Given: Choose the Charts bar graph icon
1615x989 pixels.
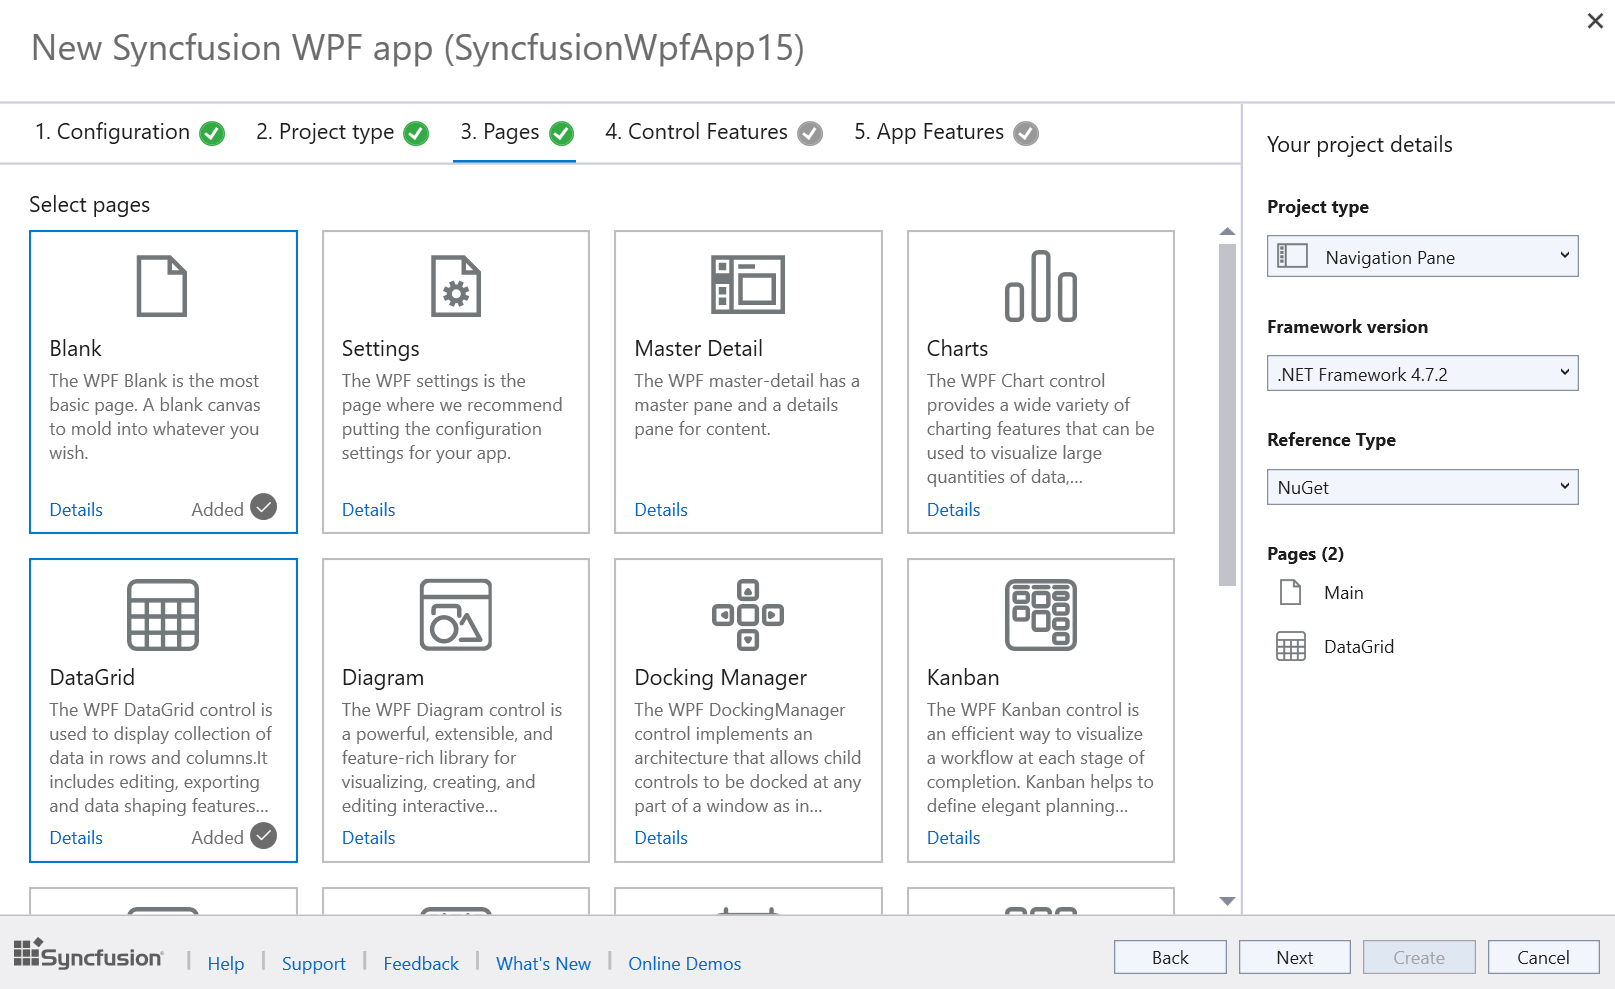Looking at the screenshot, I should (x=1040, y=286).
